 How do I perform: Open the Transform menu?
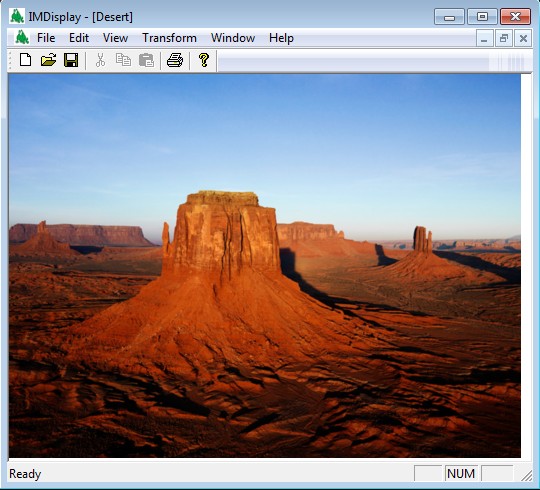pos(169,38)
